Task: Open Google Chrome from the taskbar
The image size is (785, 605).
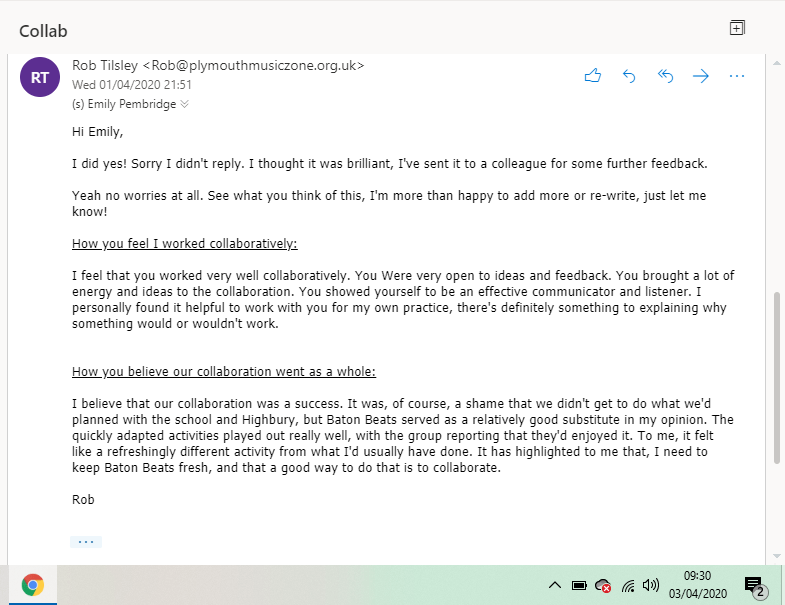Action: (x=33, y=585)
